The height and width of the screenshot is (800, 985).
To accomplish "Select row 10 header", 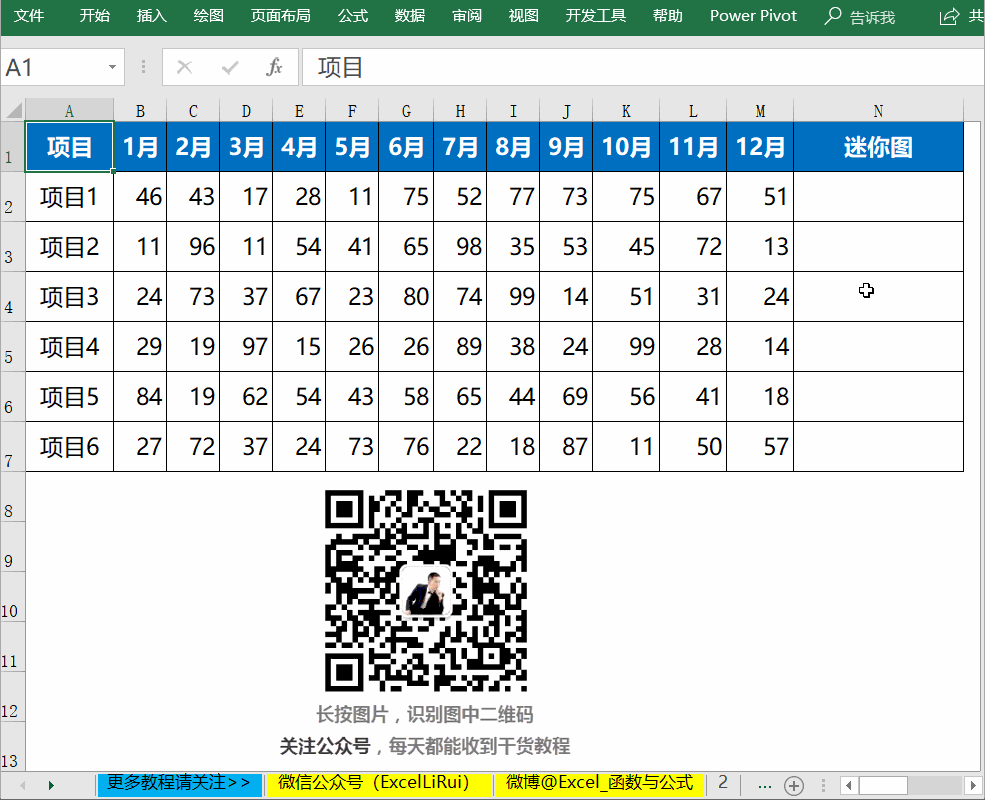I will pos(12,597).
